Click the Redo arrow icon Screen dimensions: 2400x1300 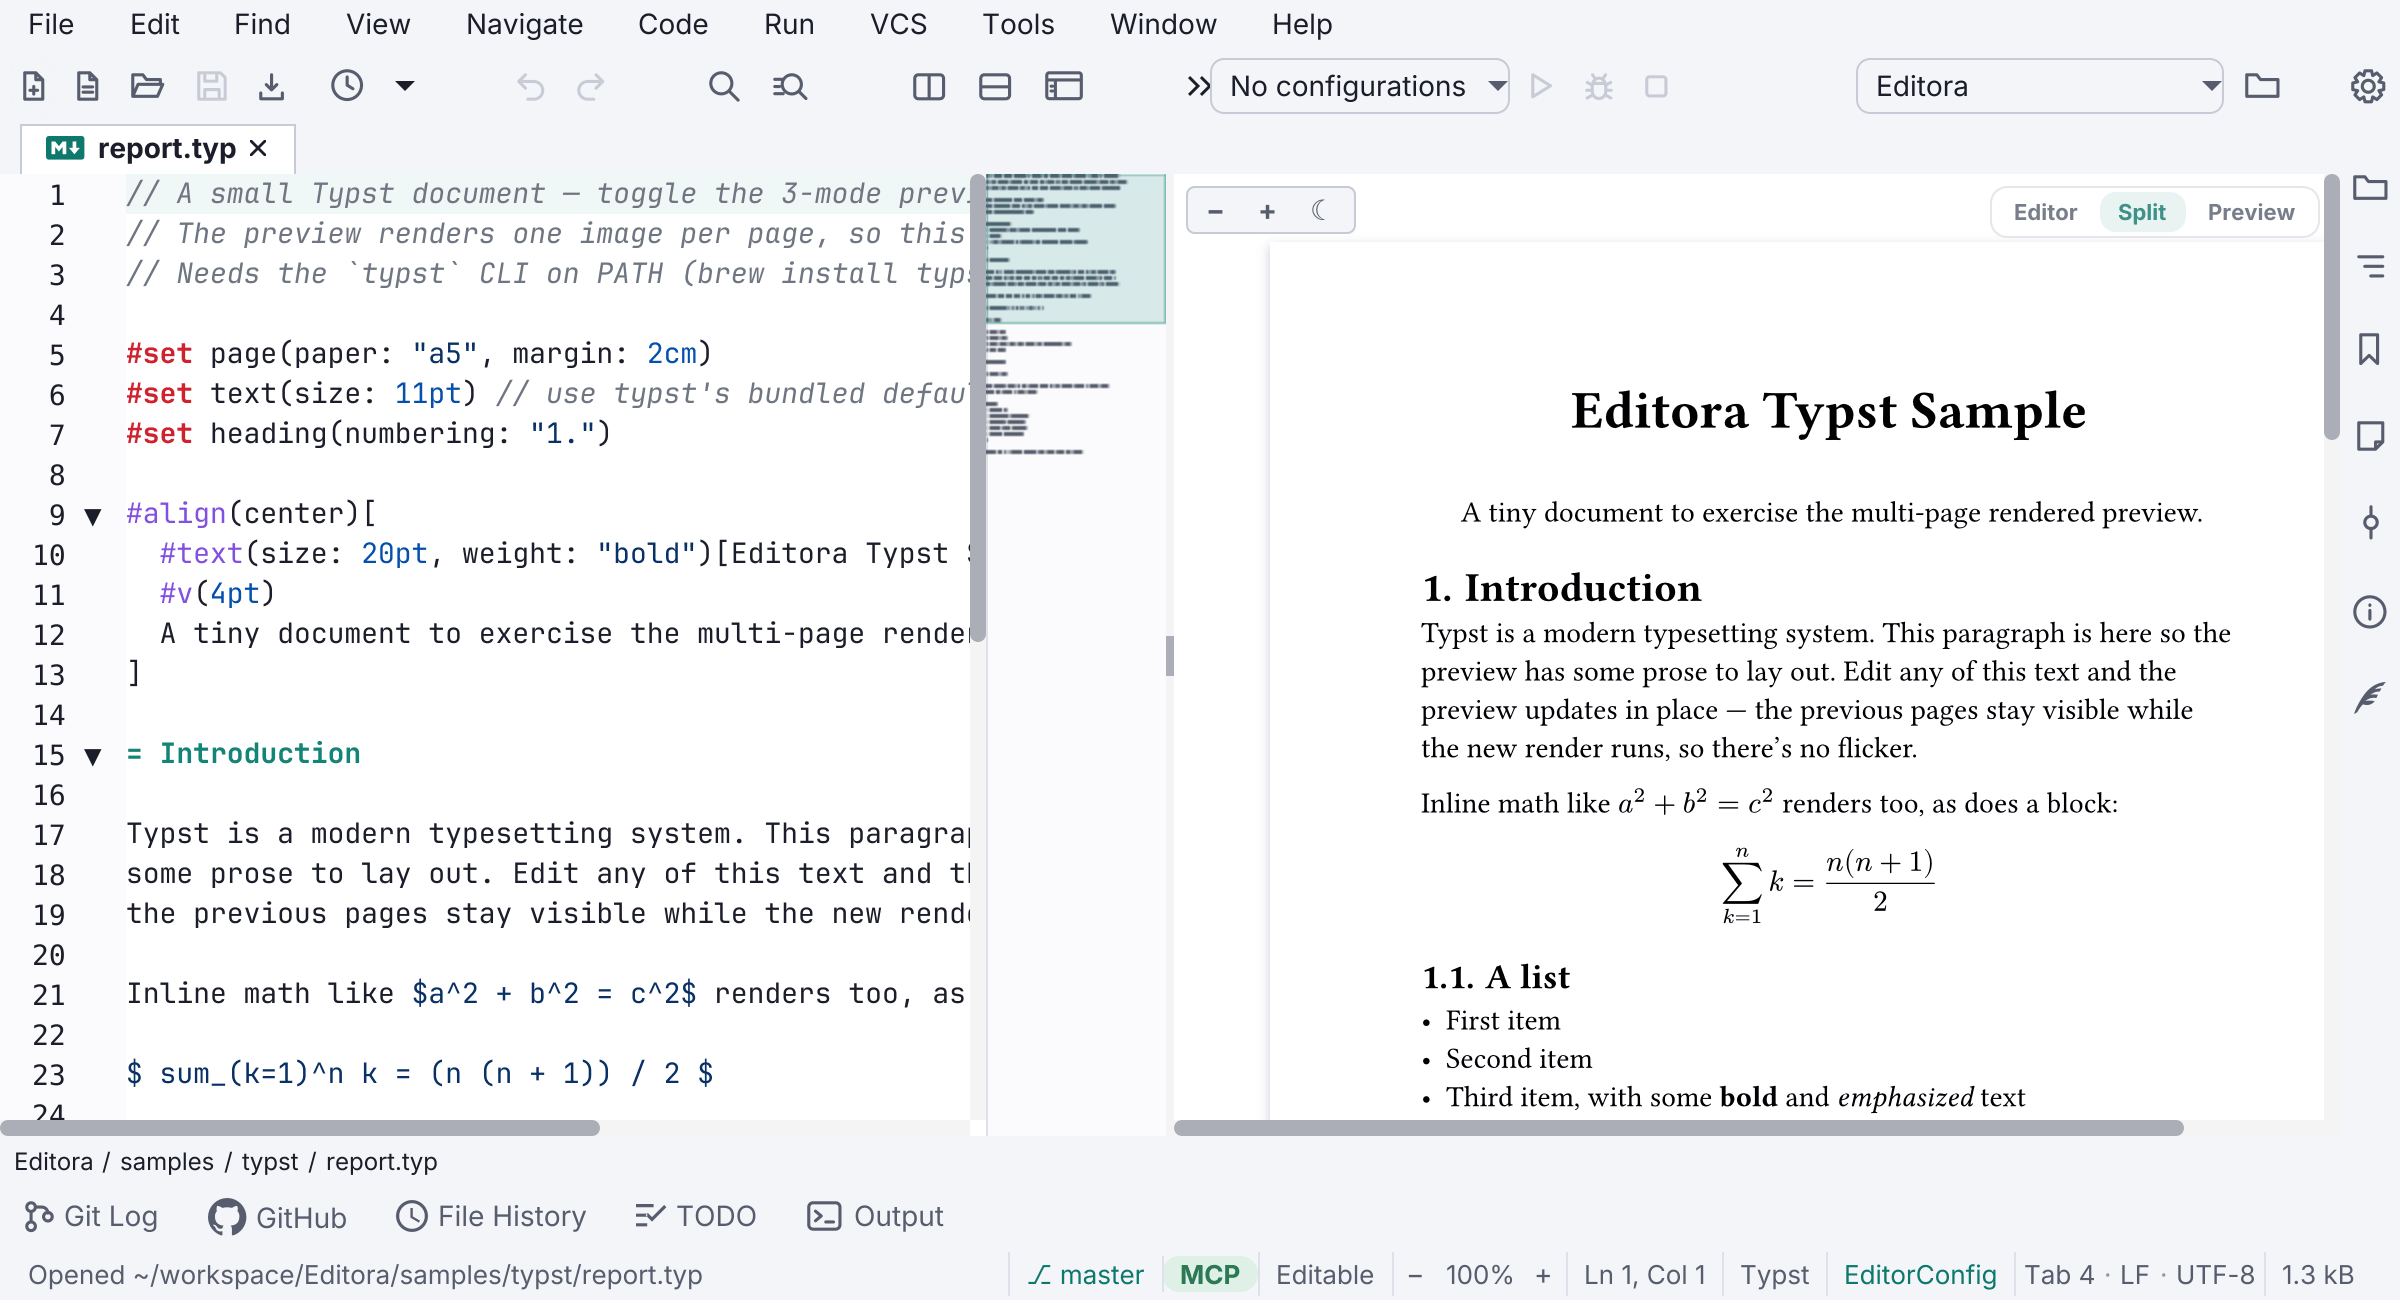pyautogui.click(x=591, y=87)
